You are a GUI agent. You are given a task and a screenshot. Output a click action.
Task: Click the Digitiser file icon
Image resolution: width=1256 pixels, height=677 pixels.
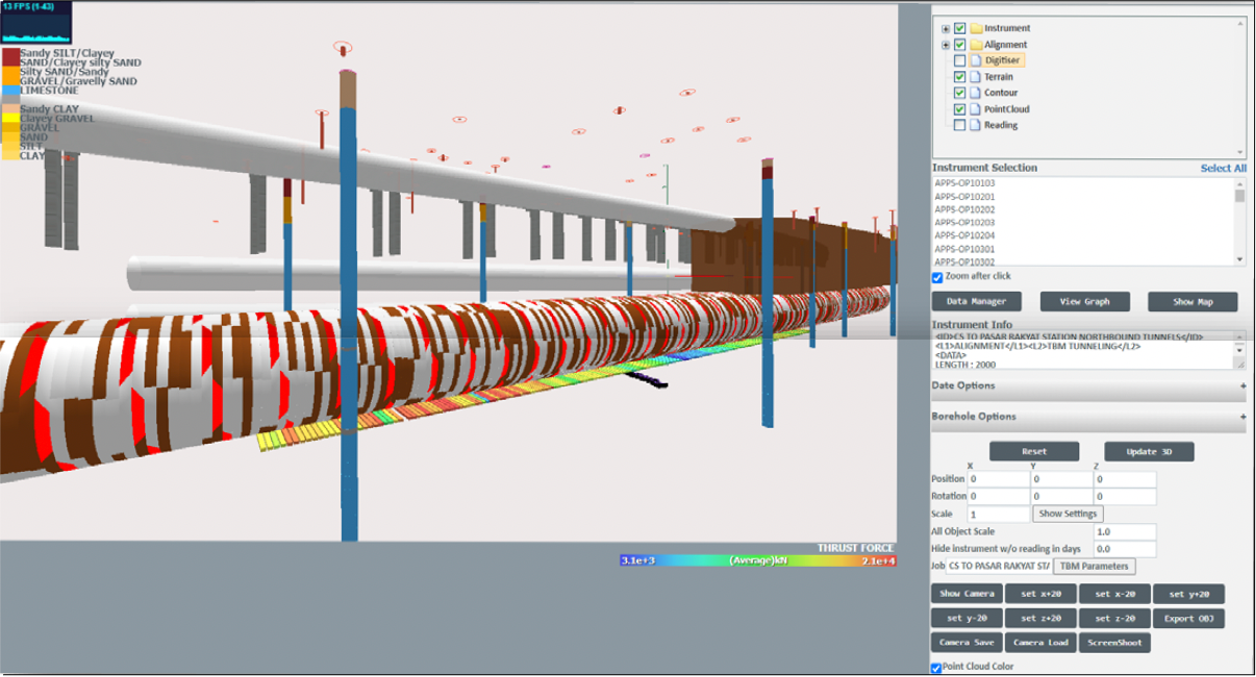tap(975, 61)
